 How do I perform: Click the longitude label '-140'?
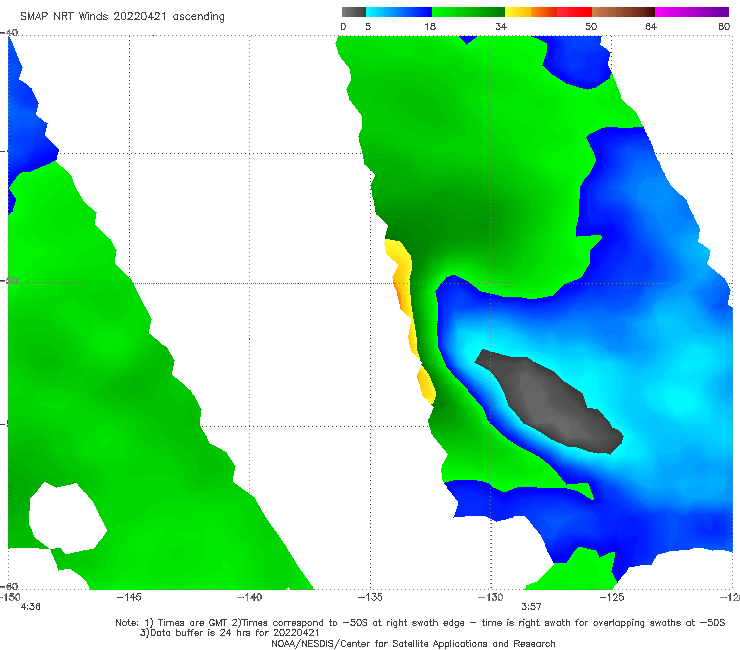click(x=249, y=597)
